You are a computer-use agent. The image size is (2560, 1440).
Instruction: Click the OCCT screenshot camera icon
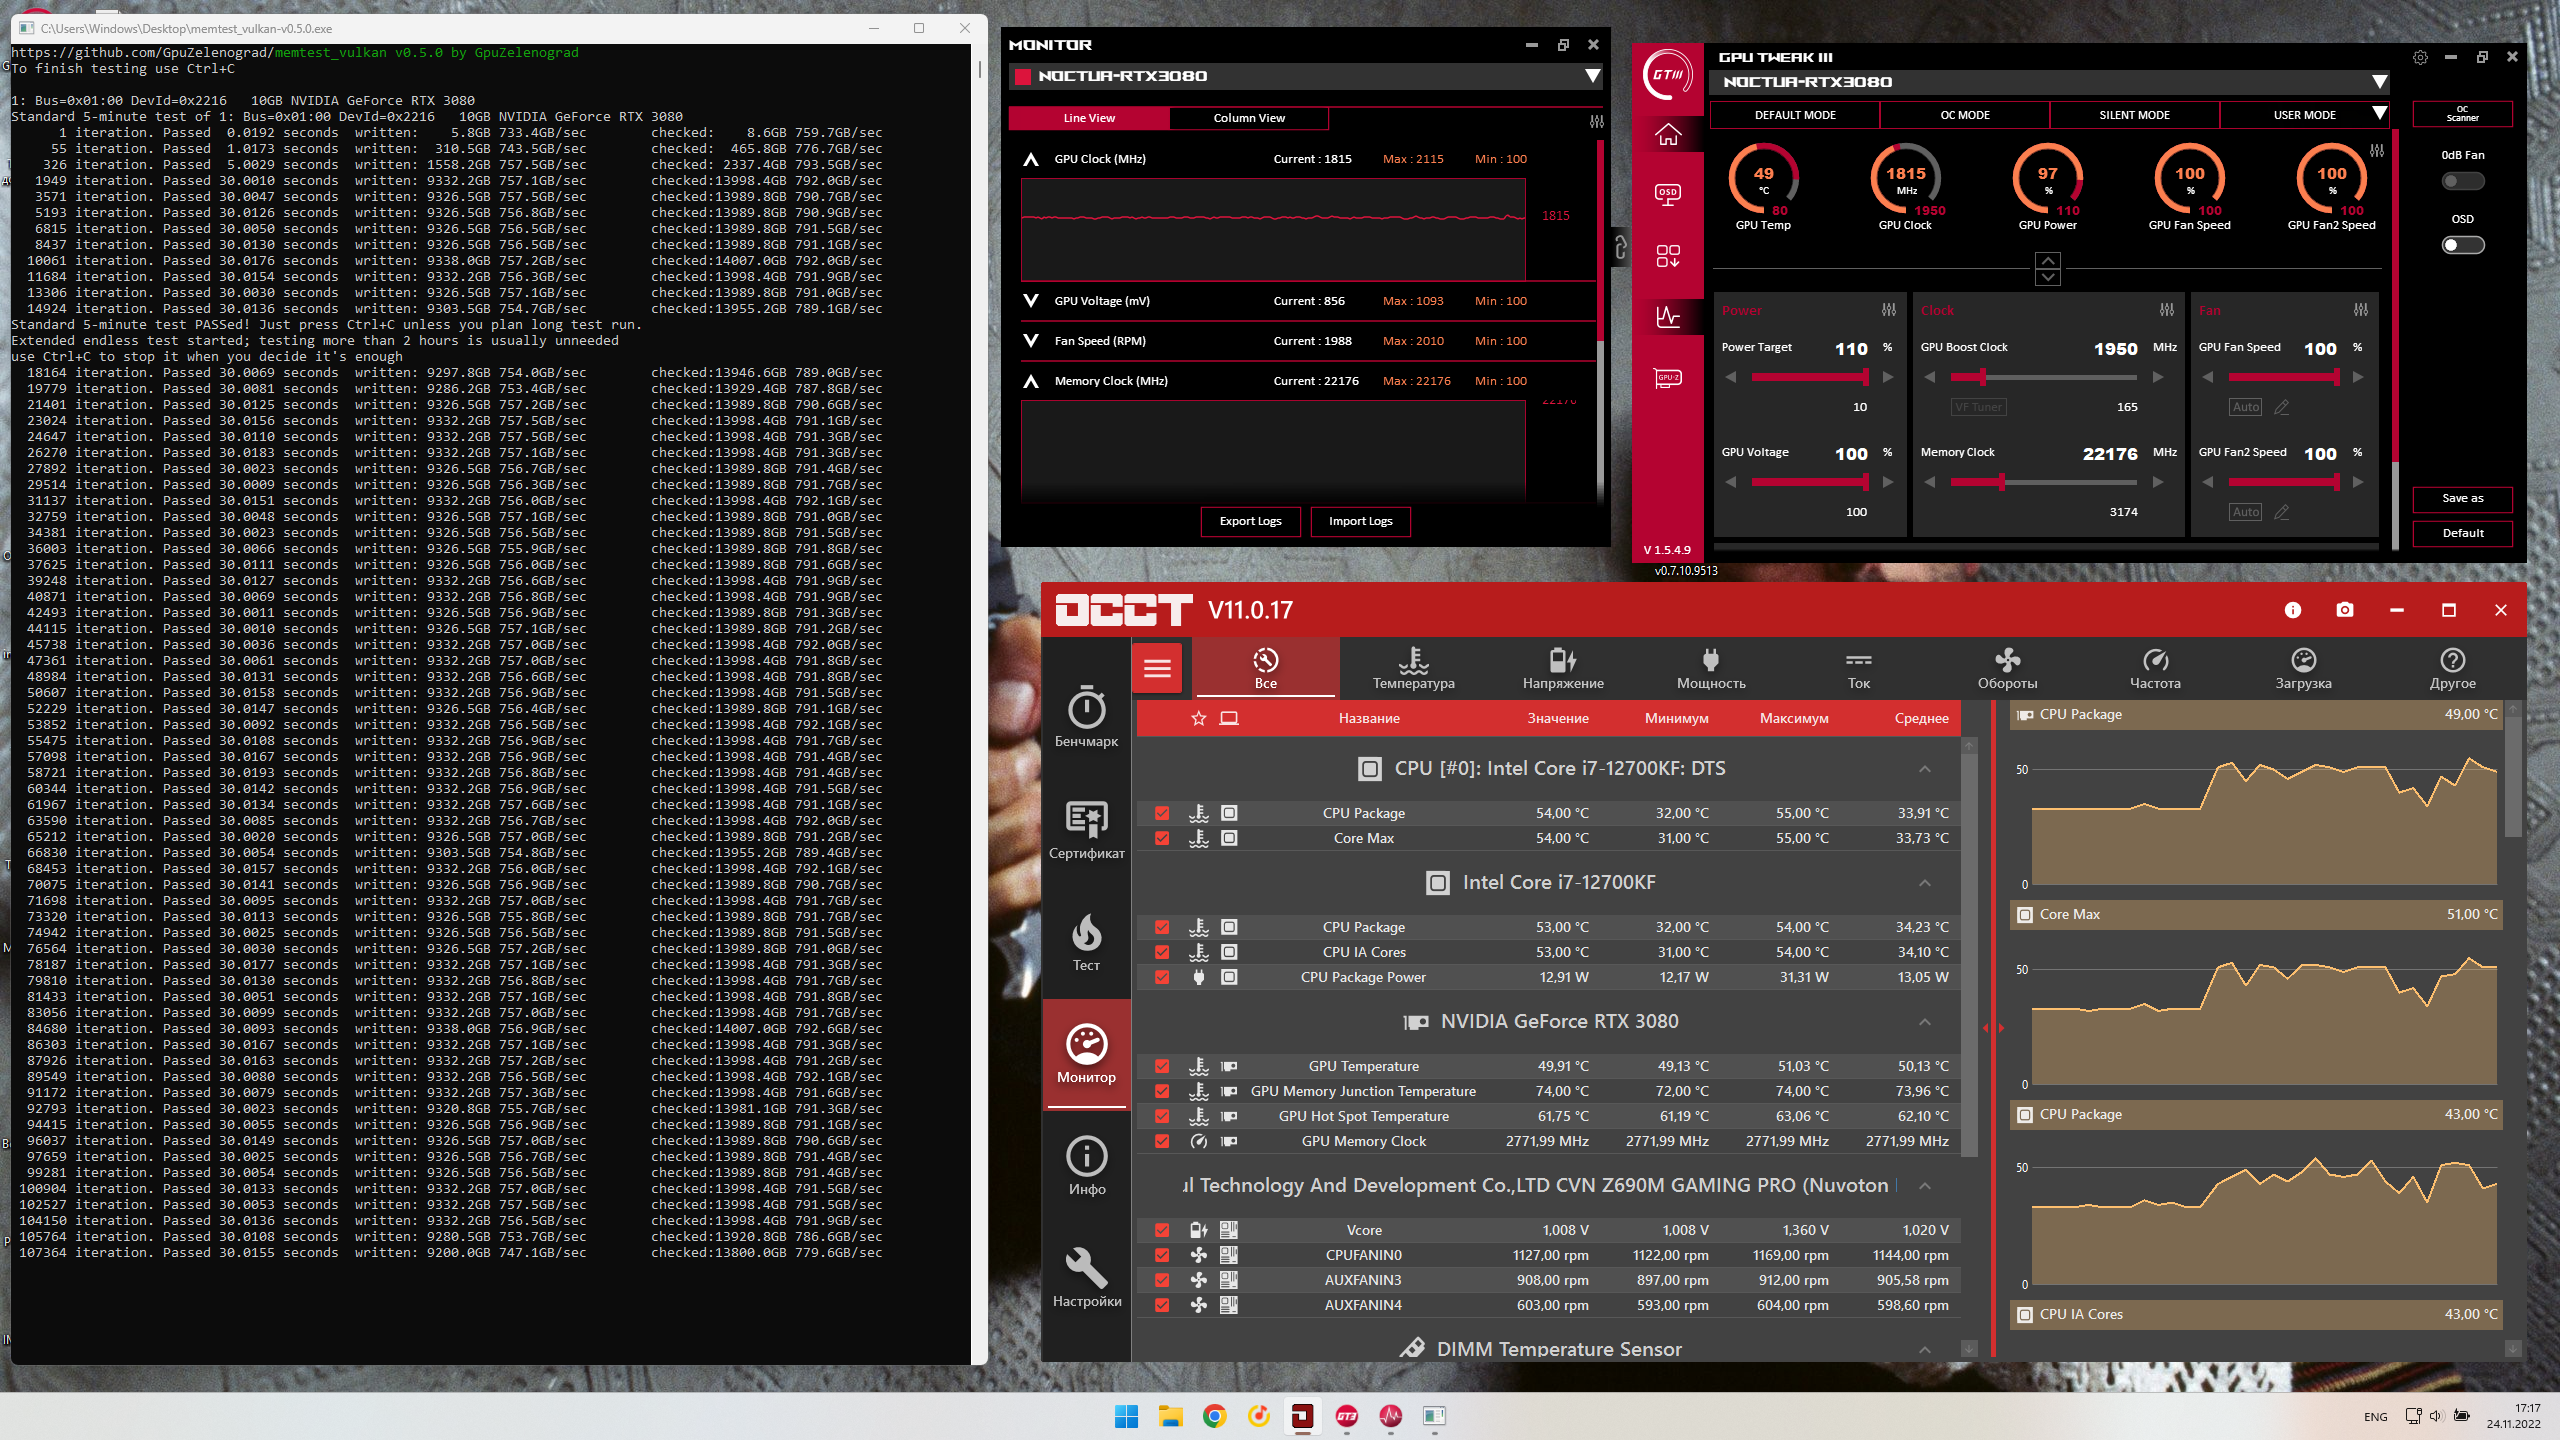click(2344, 610)
